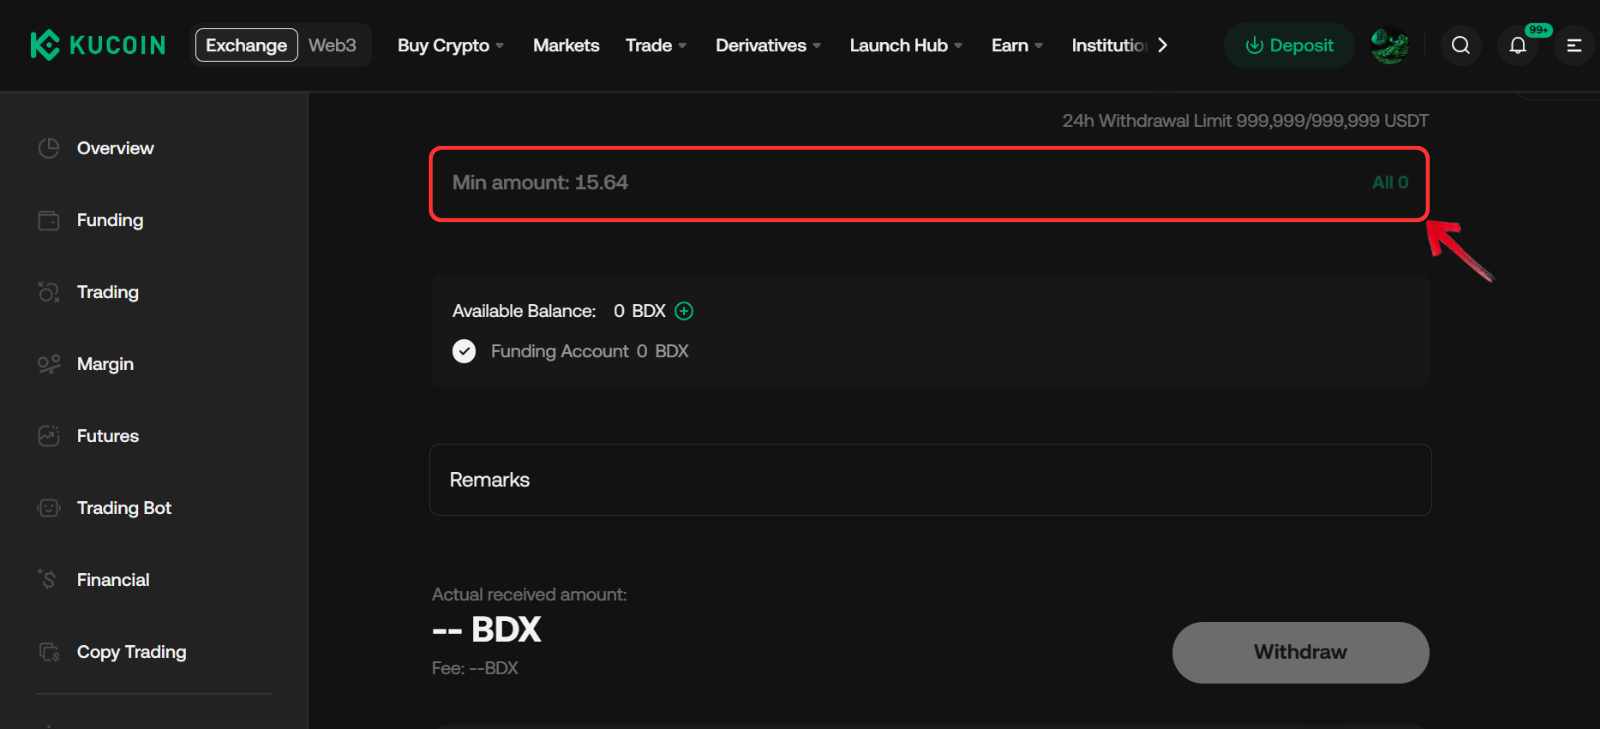Open the Markets page
This screenshot has height=729, width=1600.
(x=566, y=45)
